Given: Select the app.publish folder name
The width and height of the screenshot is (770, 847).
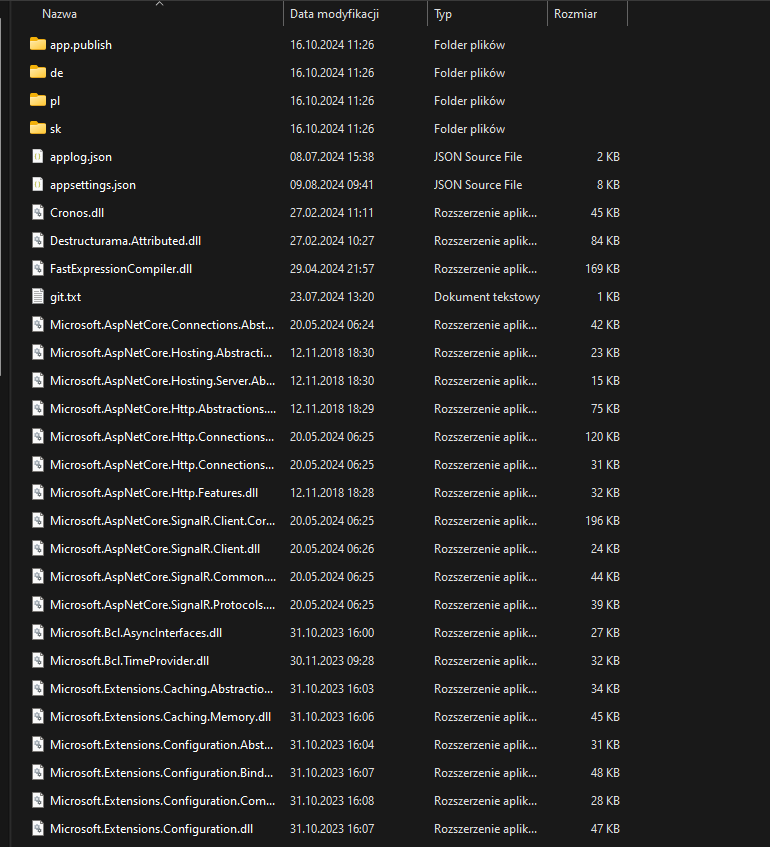Looking at the screenshot, I should (x=81, y=45).
